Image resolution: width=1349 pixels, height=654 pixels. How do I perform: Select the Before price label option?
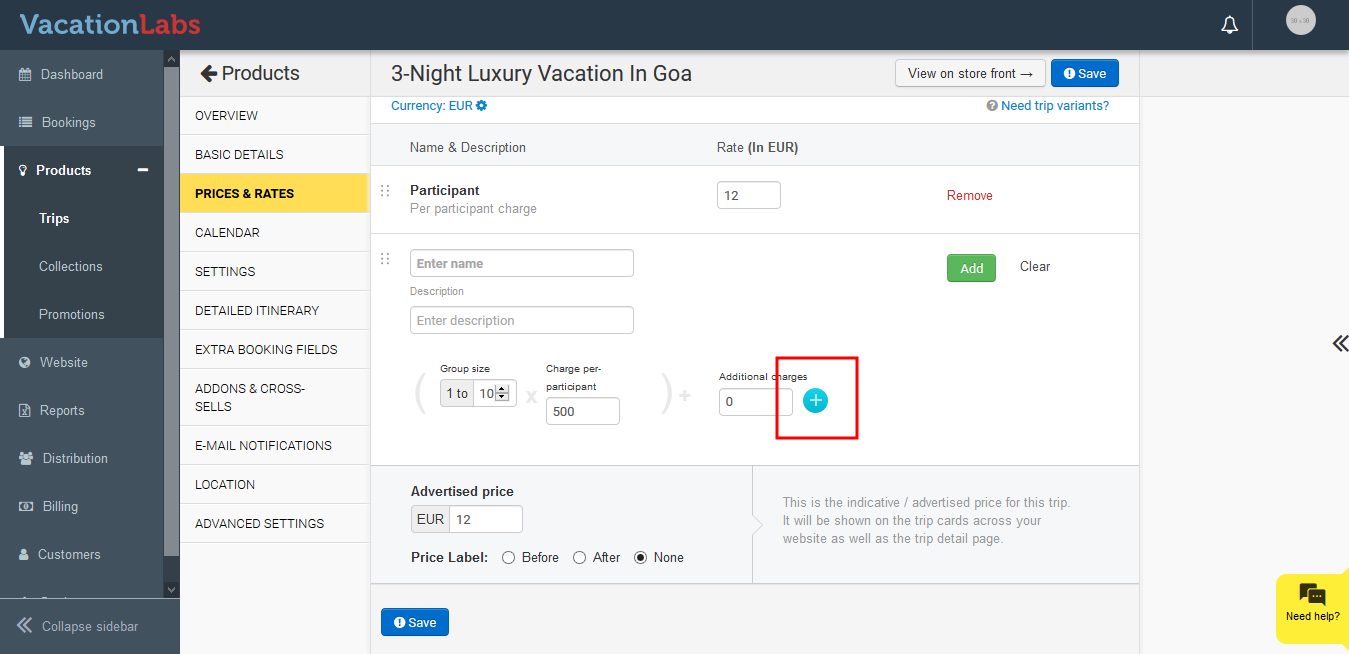pyautogui.click(x=509, y=558)
